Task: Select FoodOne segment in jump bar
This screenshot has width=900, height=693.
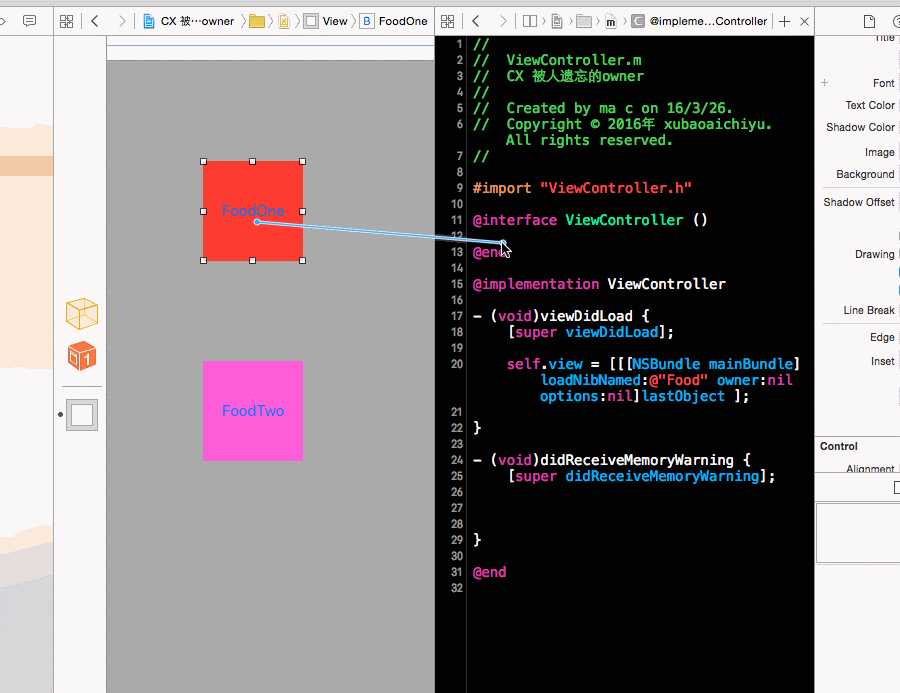Action: (394, 21)
